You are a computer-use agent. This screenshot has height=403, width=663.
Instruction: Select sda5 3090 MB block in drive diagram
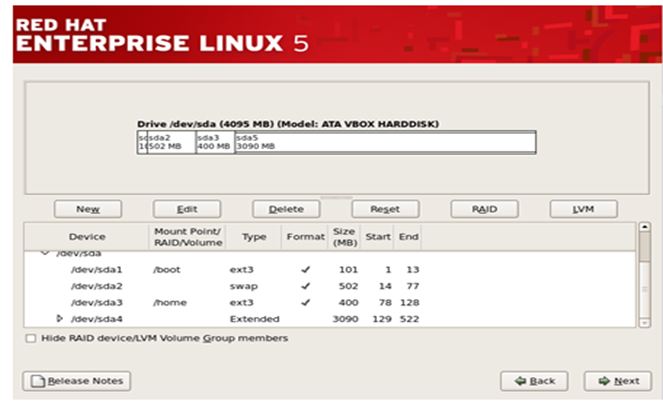click(385, 142)
